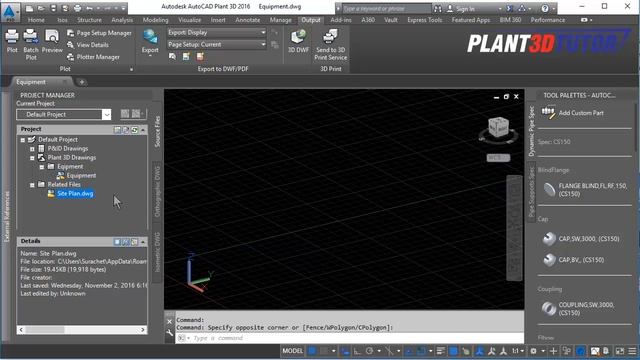Select COUPLING, SW, 3000 part
The height and width of the screenshot is (360, 640).
[578, 309]
